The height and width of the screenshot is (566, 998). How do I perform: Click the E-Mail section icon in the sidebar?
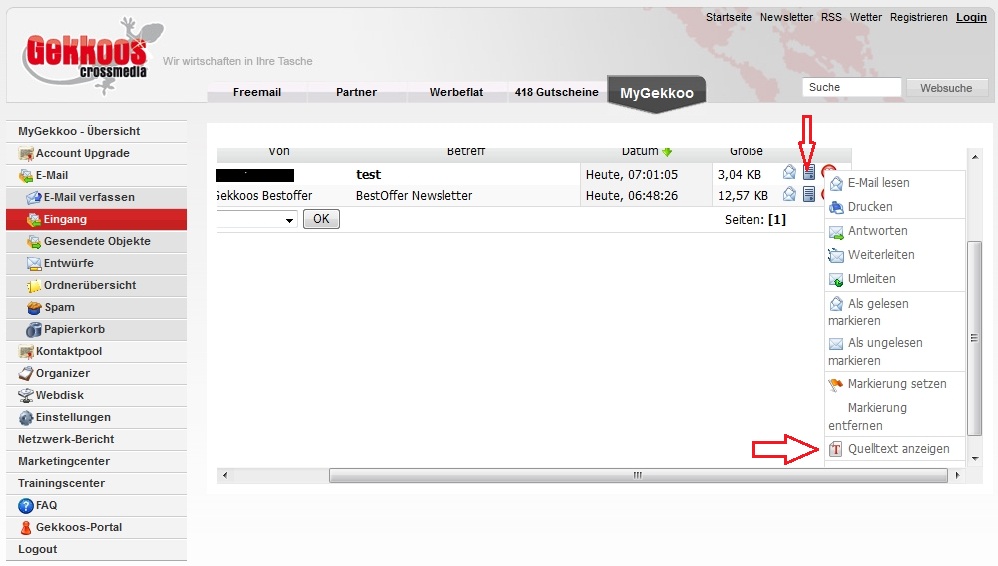click(26, 176)
